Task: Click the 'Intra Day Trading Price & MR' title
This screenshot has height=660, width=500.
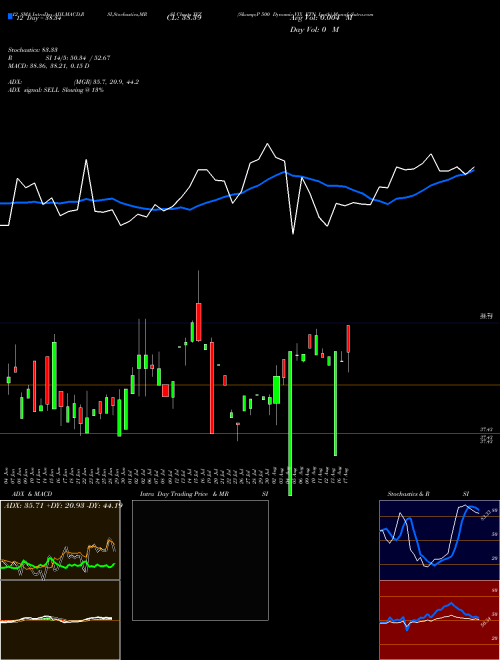Action: click(x=185, y=494)
